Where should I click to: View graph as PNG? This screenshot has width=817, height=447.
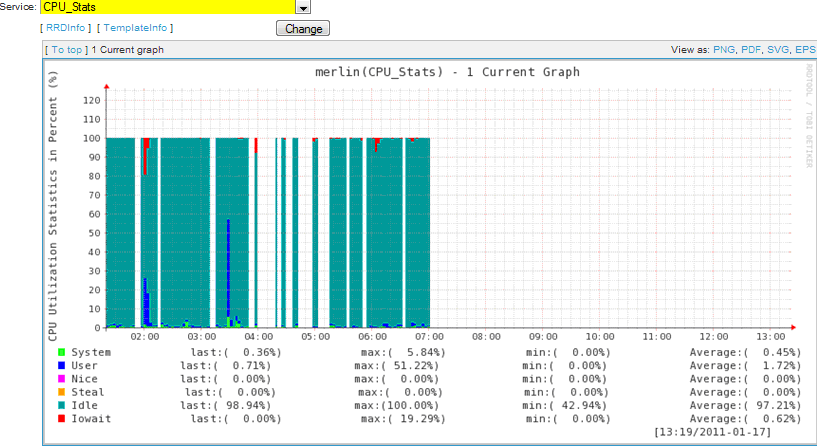click(x=723, y=49)
